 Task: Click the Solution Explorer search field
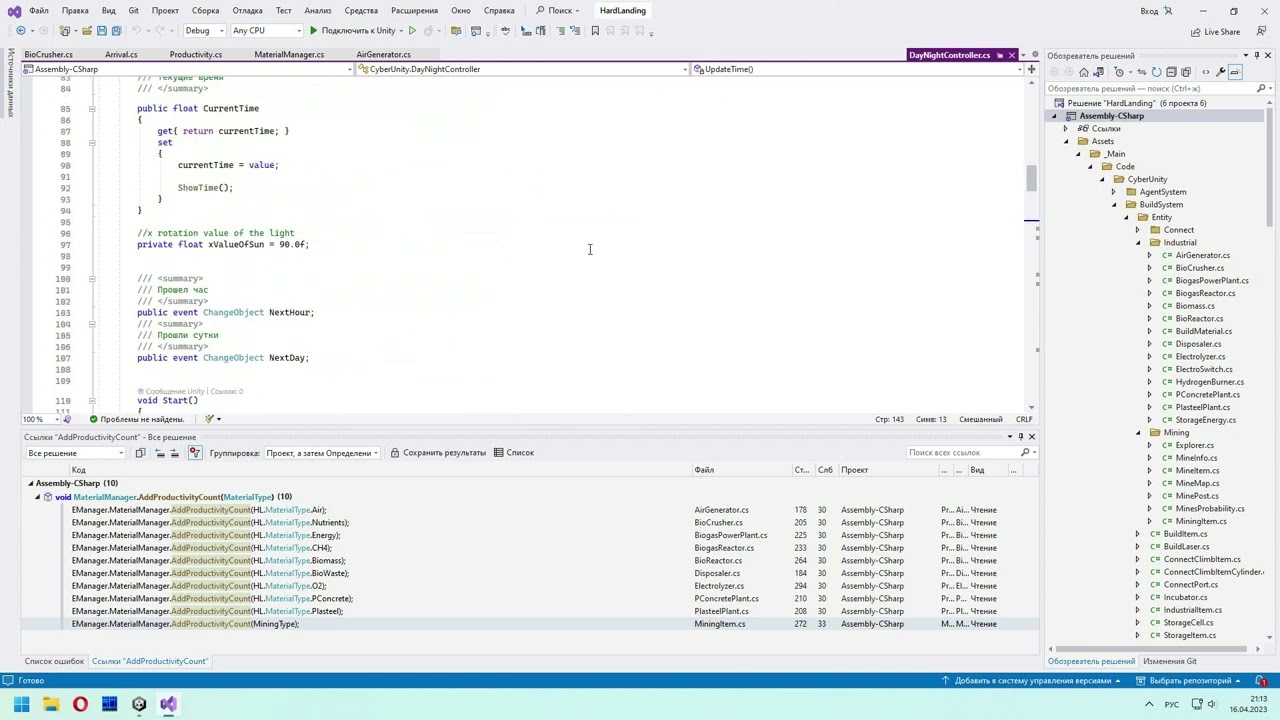point(1160,88)
